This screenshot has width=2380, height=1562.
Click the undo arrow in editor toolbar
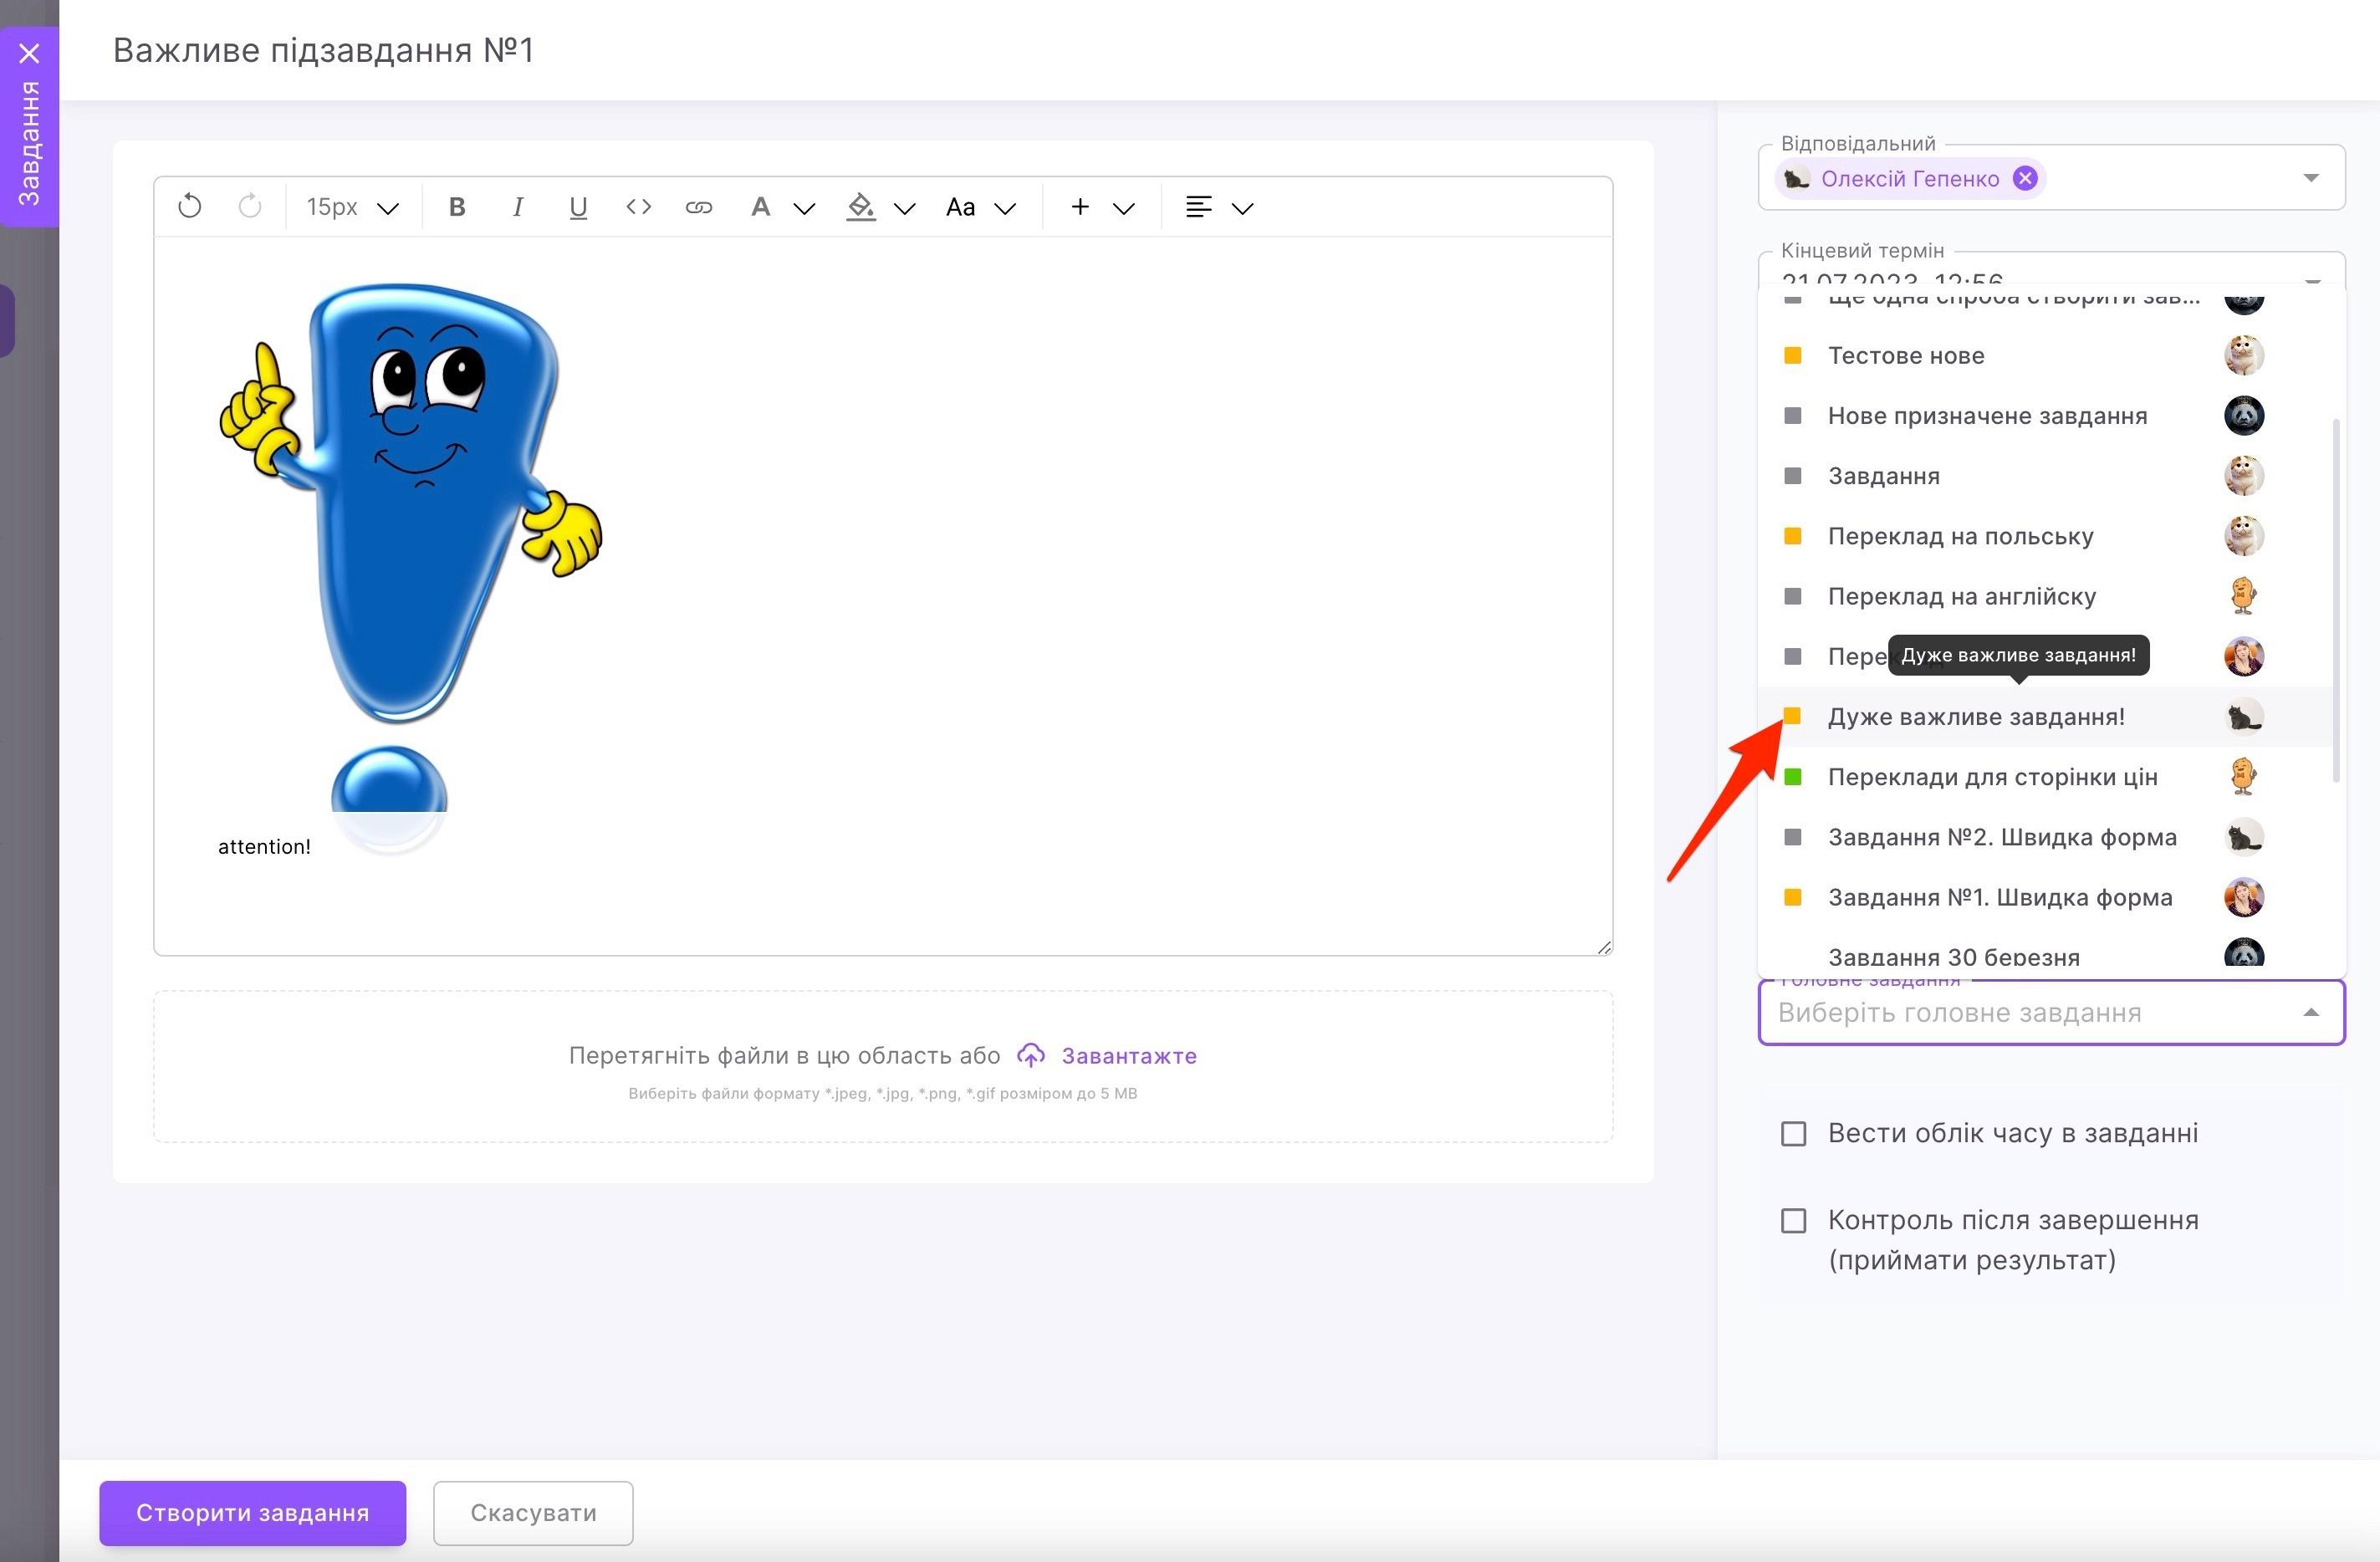point(190,207)
